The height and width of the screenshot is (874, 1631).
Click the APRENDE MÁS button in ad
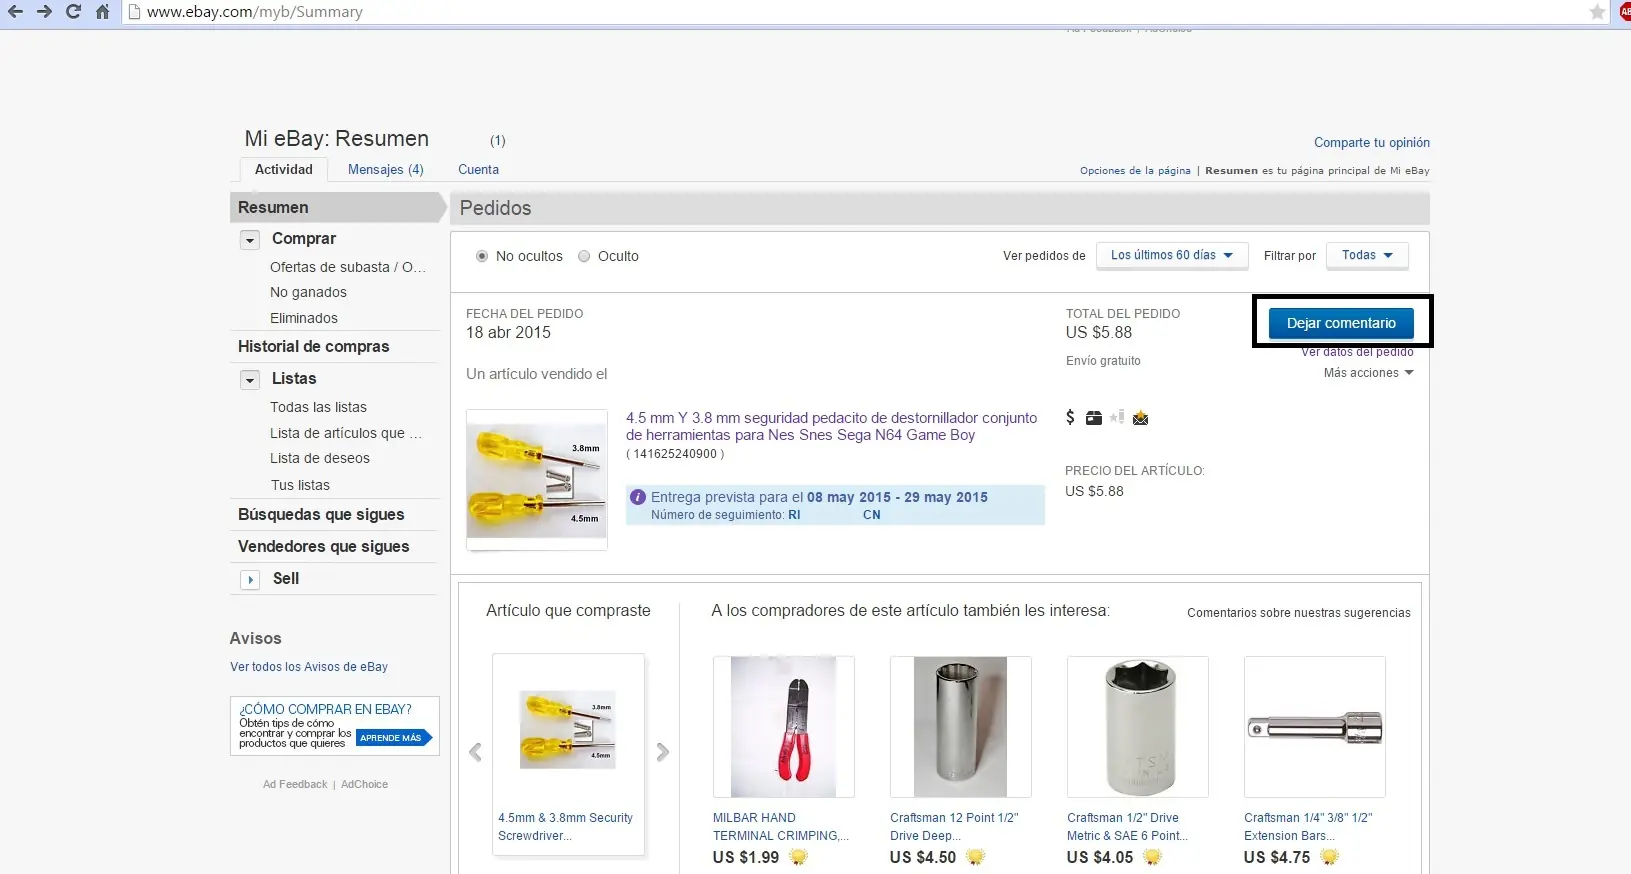392,738
